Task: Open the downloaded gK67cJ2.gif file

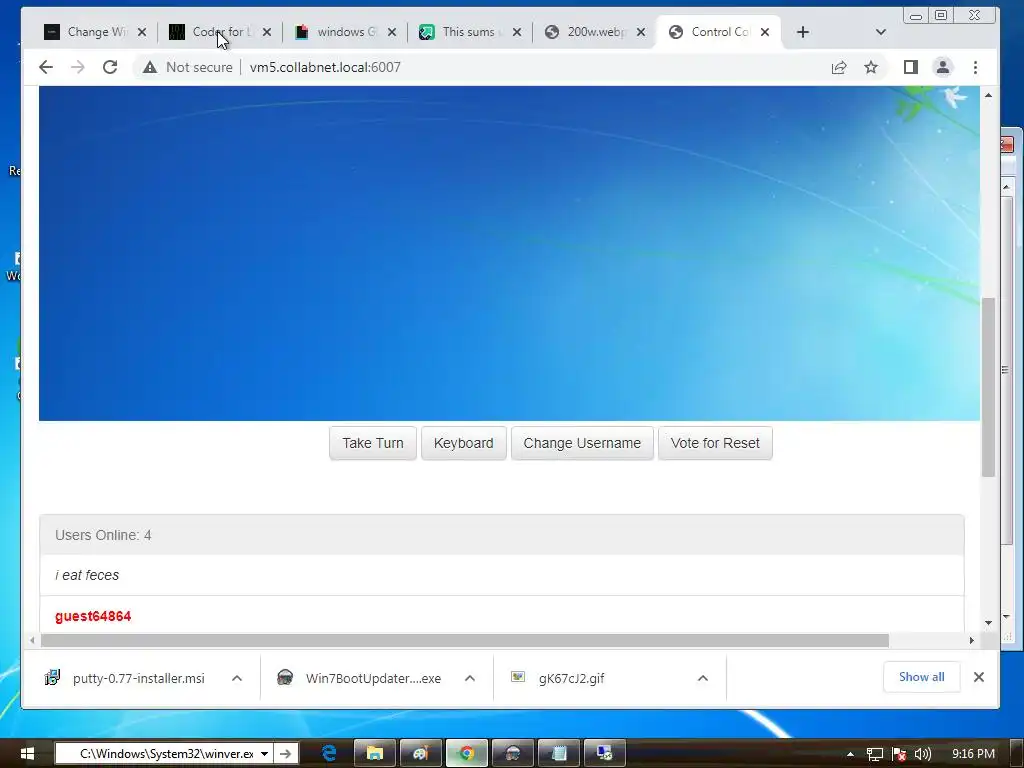Action: coord(558,678)
